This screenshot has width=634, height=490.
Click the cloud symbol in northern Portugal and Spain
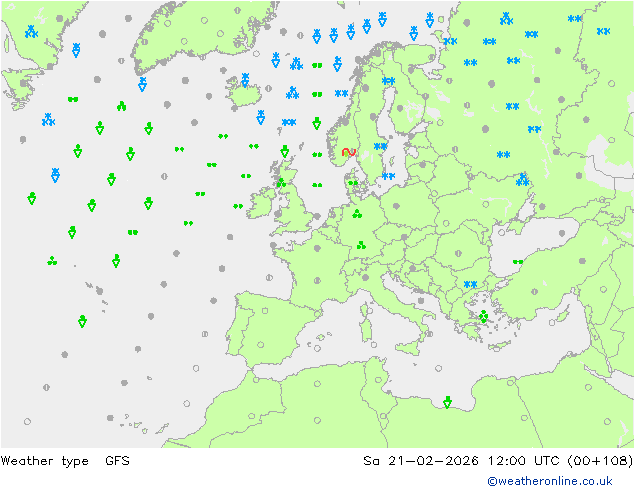[265, 311]
